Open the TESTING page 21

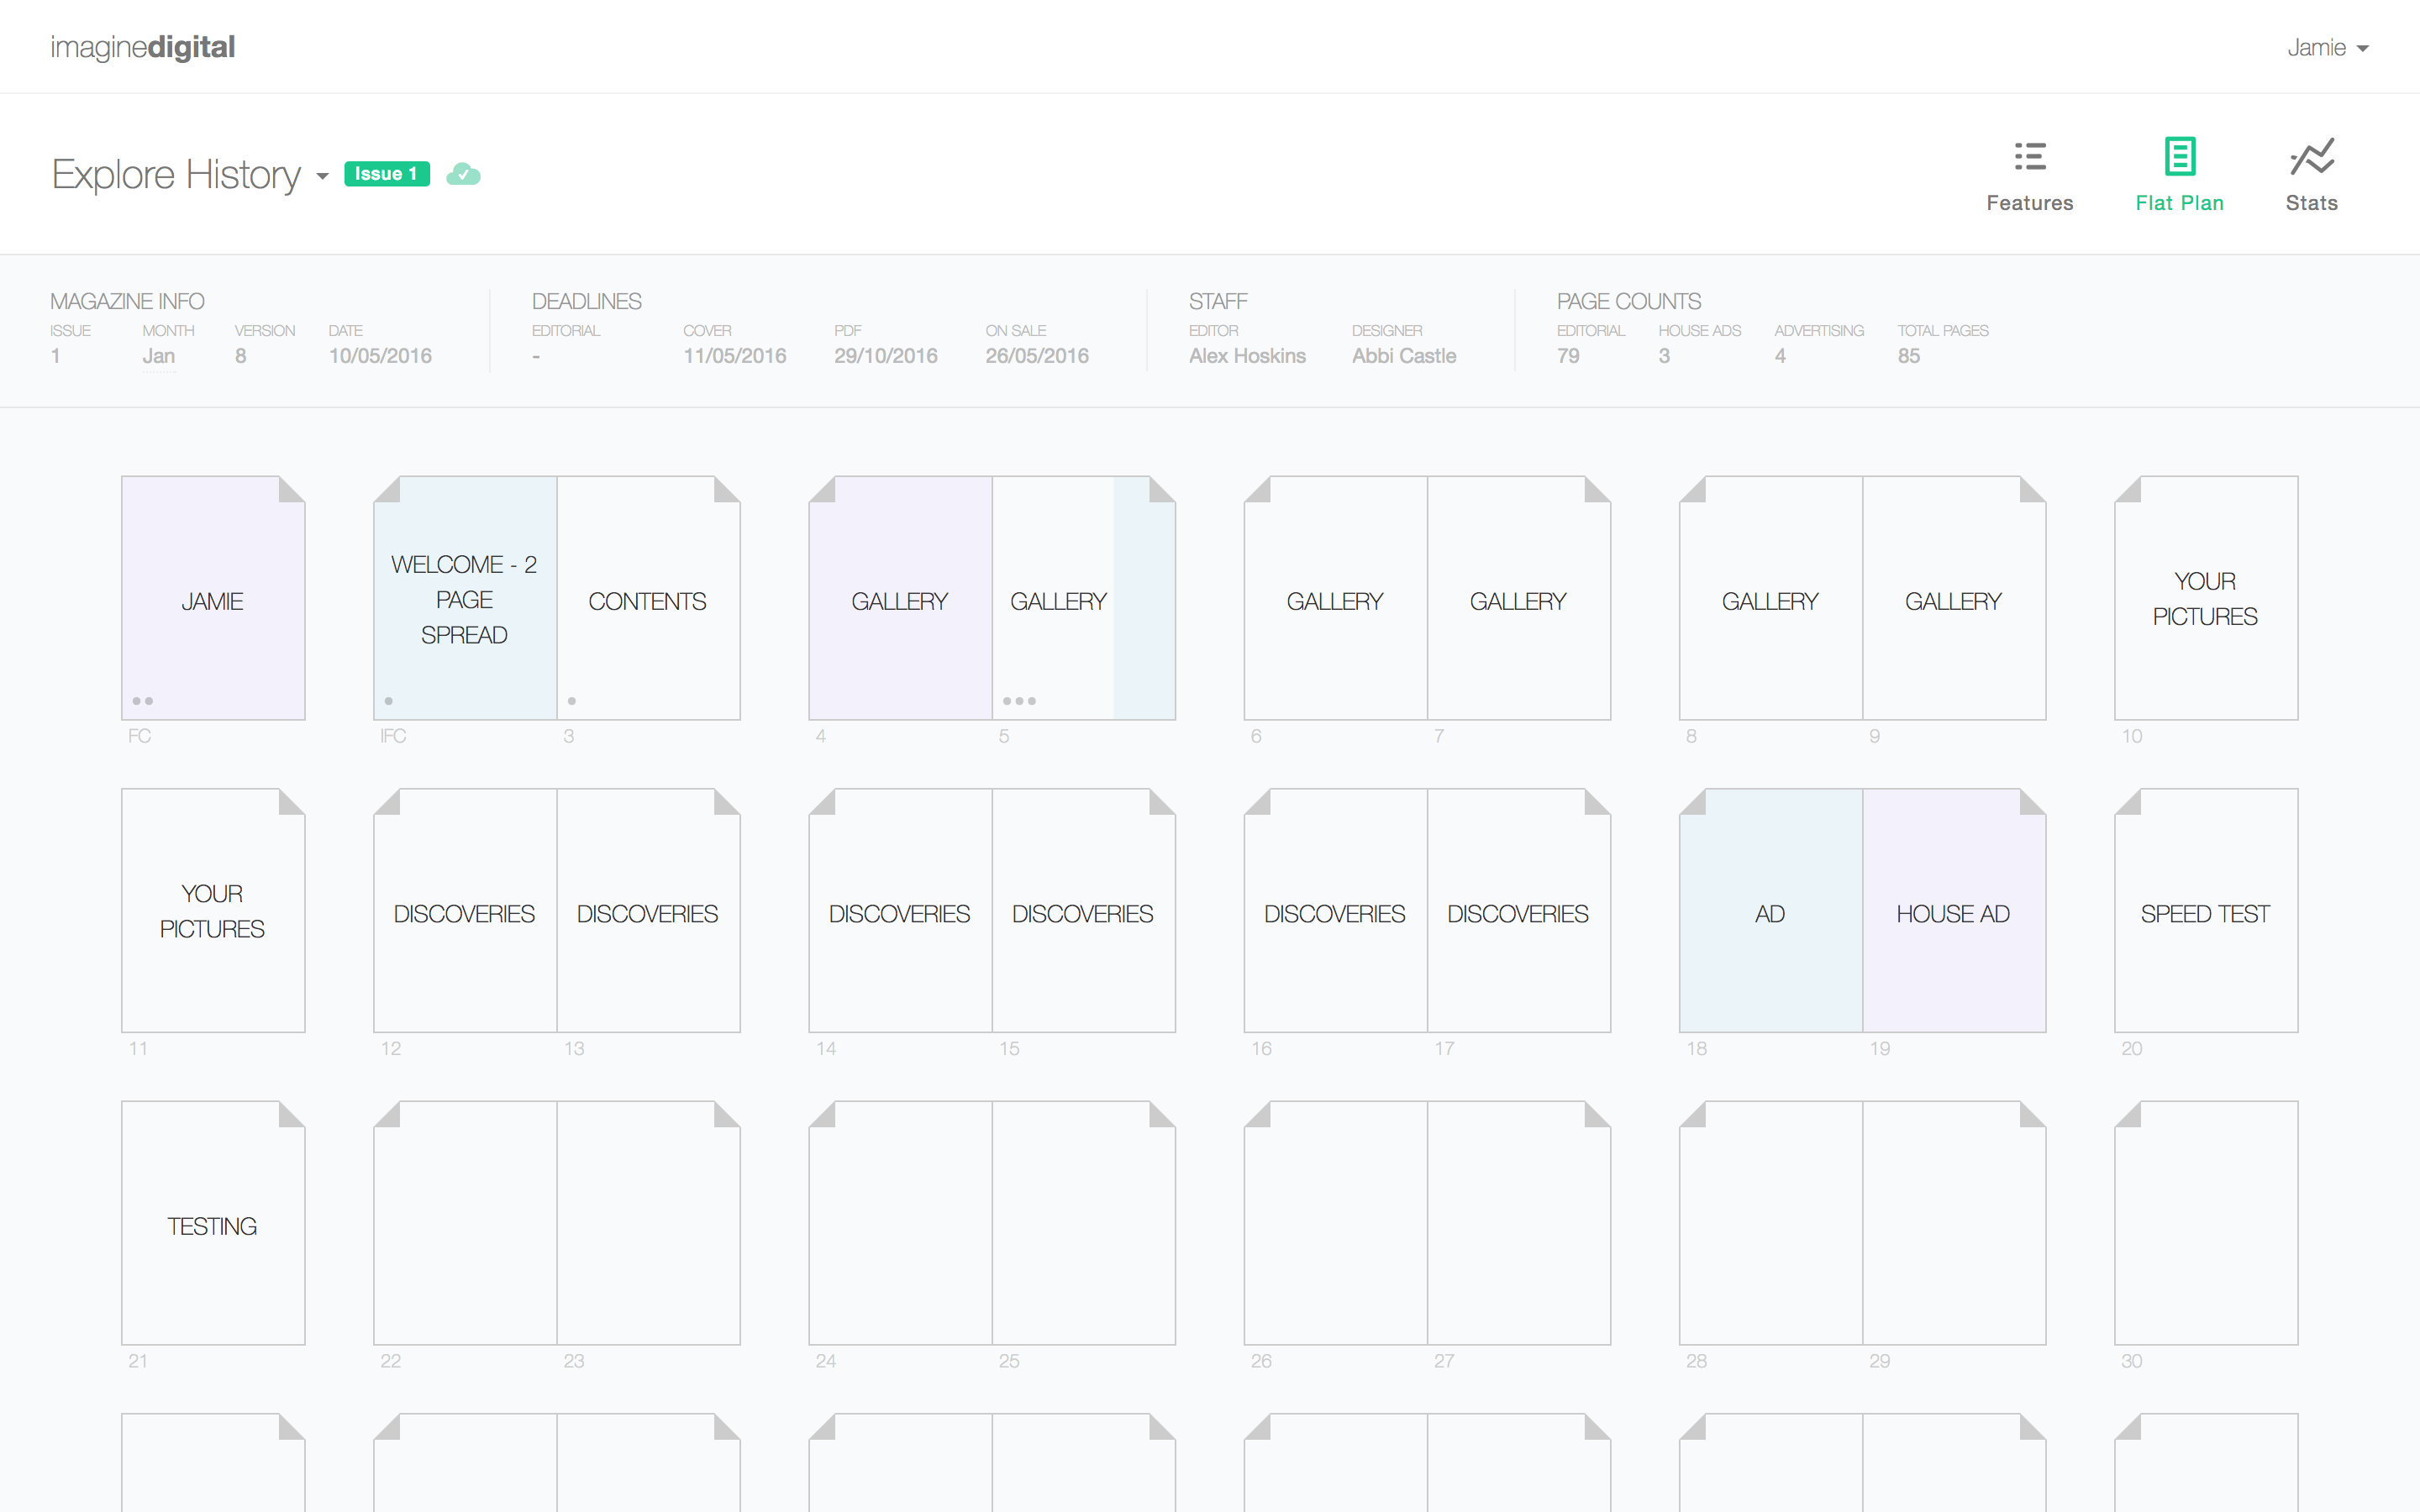tap(213, 1223)
